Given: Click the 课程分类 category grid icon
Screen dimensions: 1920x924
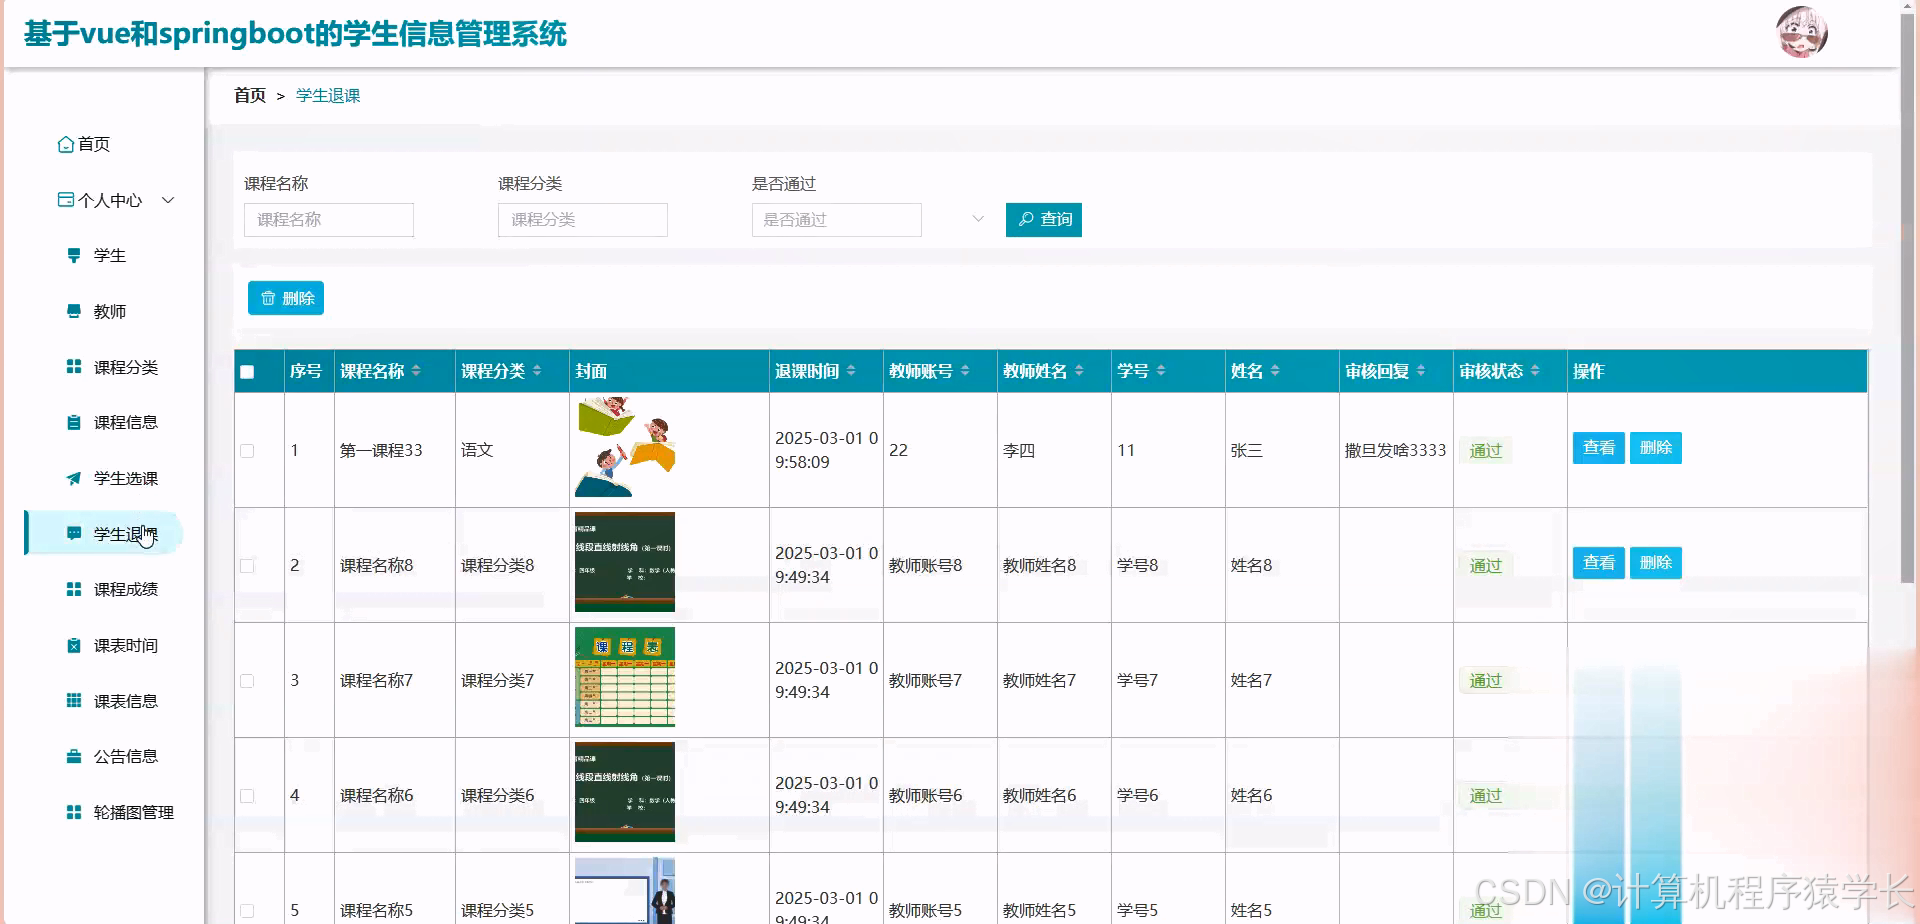Looking at the screenshot, I should tap(73, 367).
